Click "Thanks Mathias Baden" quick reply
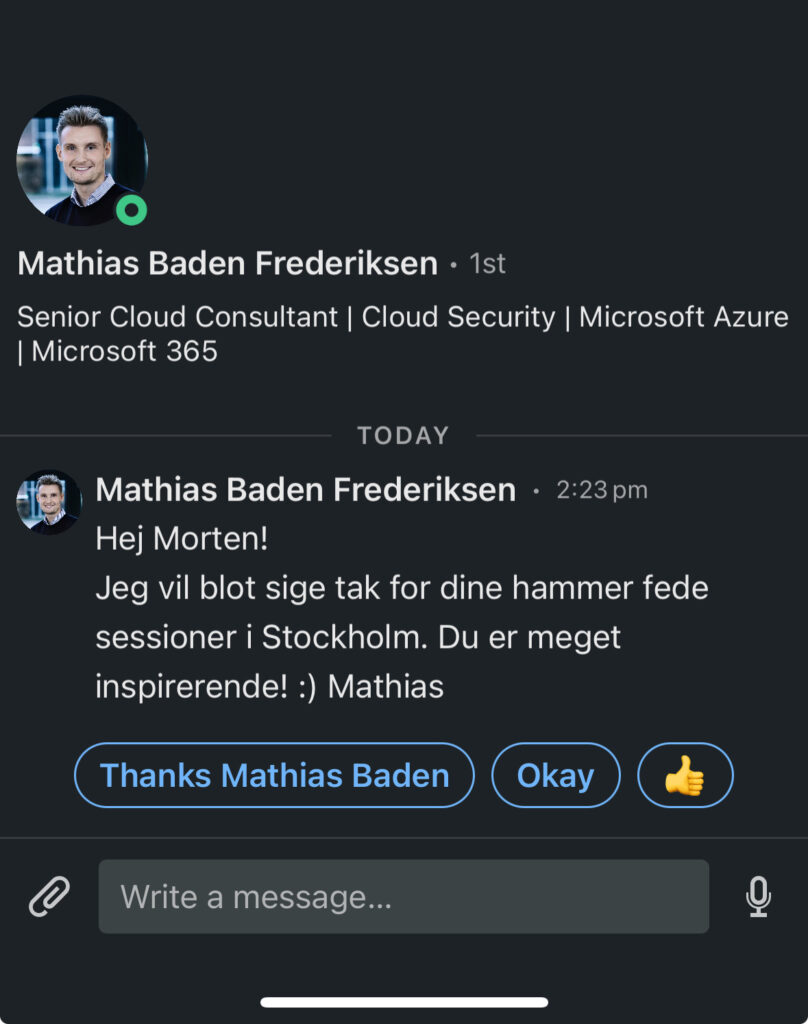The height and width of the screenshot is (1024, 808). click(x=274, y=775)
